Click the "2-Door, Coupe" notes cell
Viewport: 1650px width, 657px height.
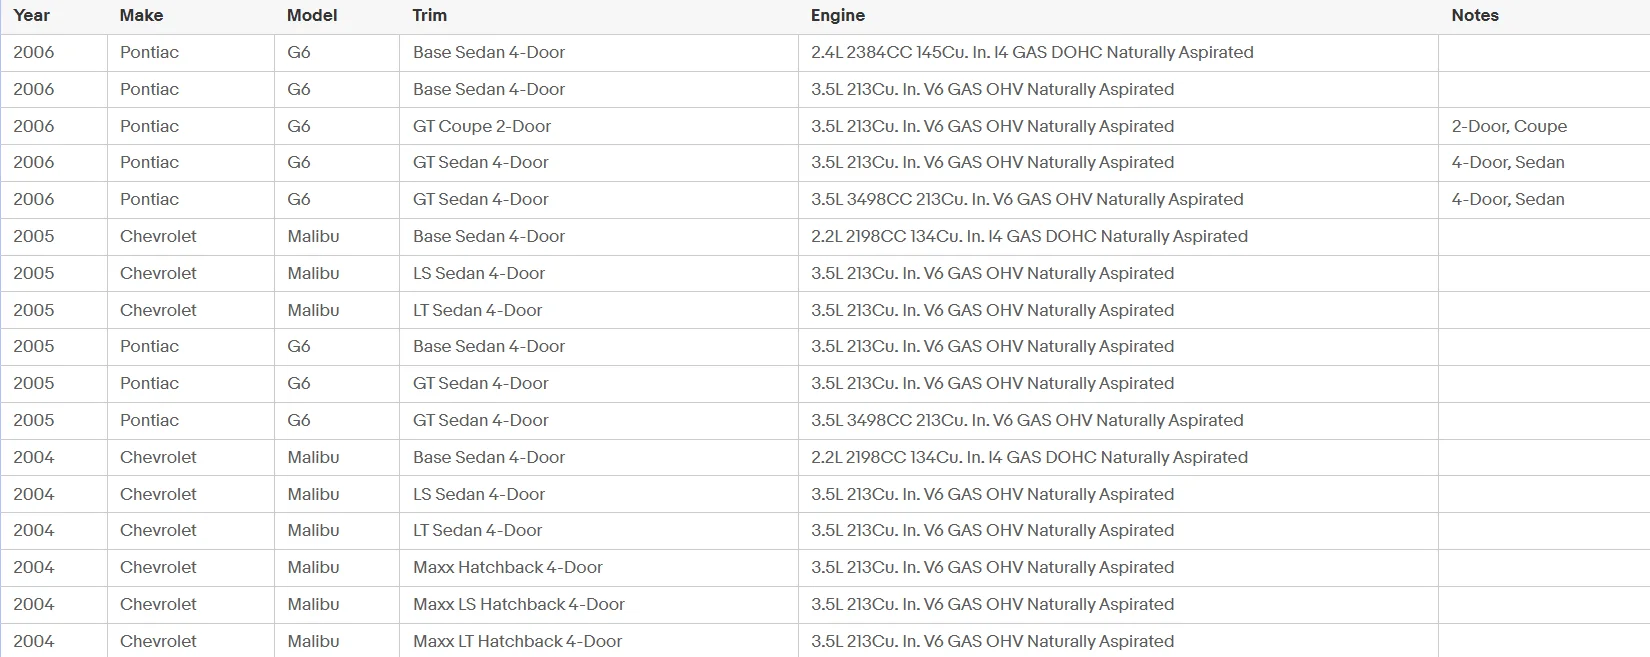pos(1509,126)
